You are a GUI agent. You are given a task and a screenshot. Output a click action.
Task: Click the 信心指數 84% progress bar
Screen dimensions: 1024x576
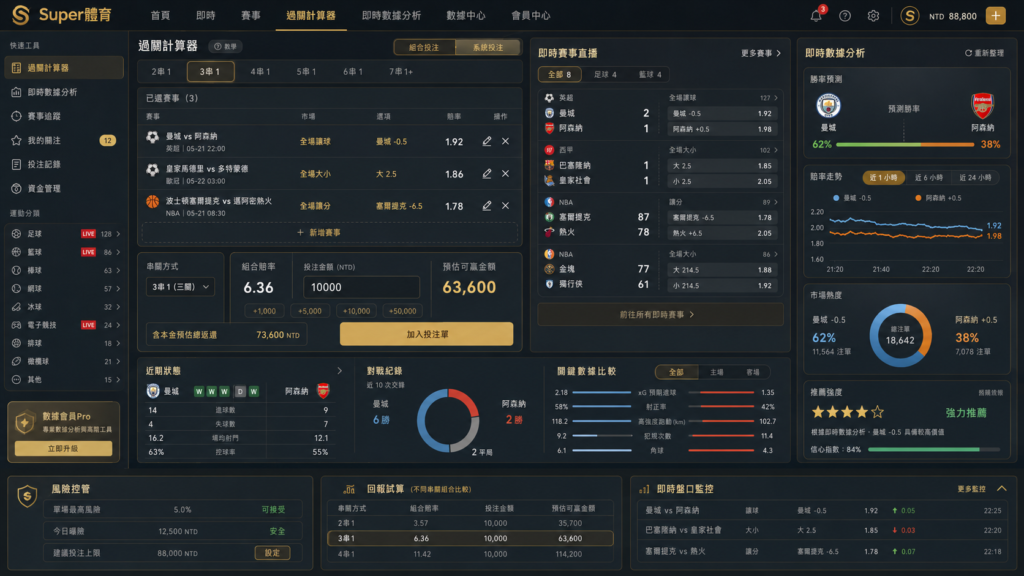coord(933,449)
